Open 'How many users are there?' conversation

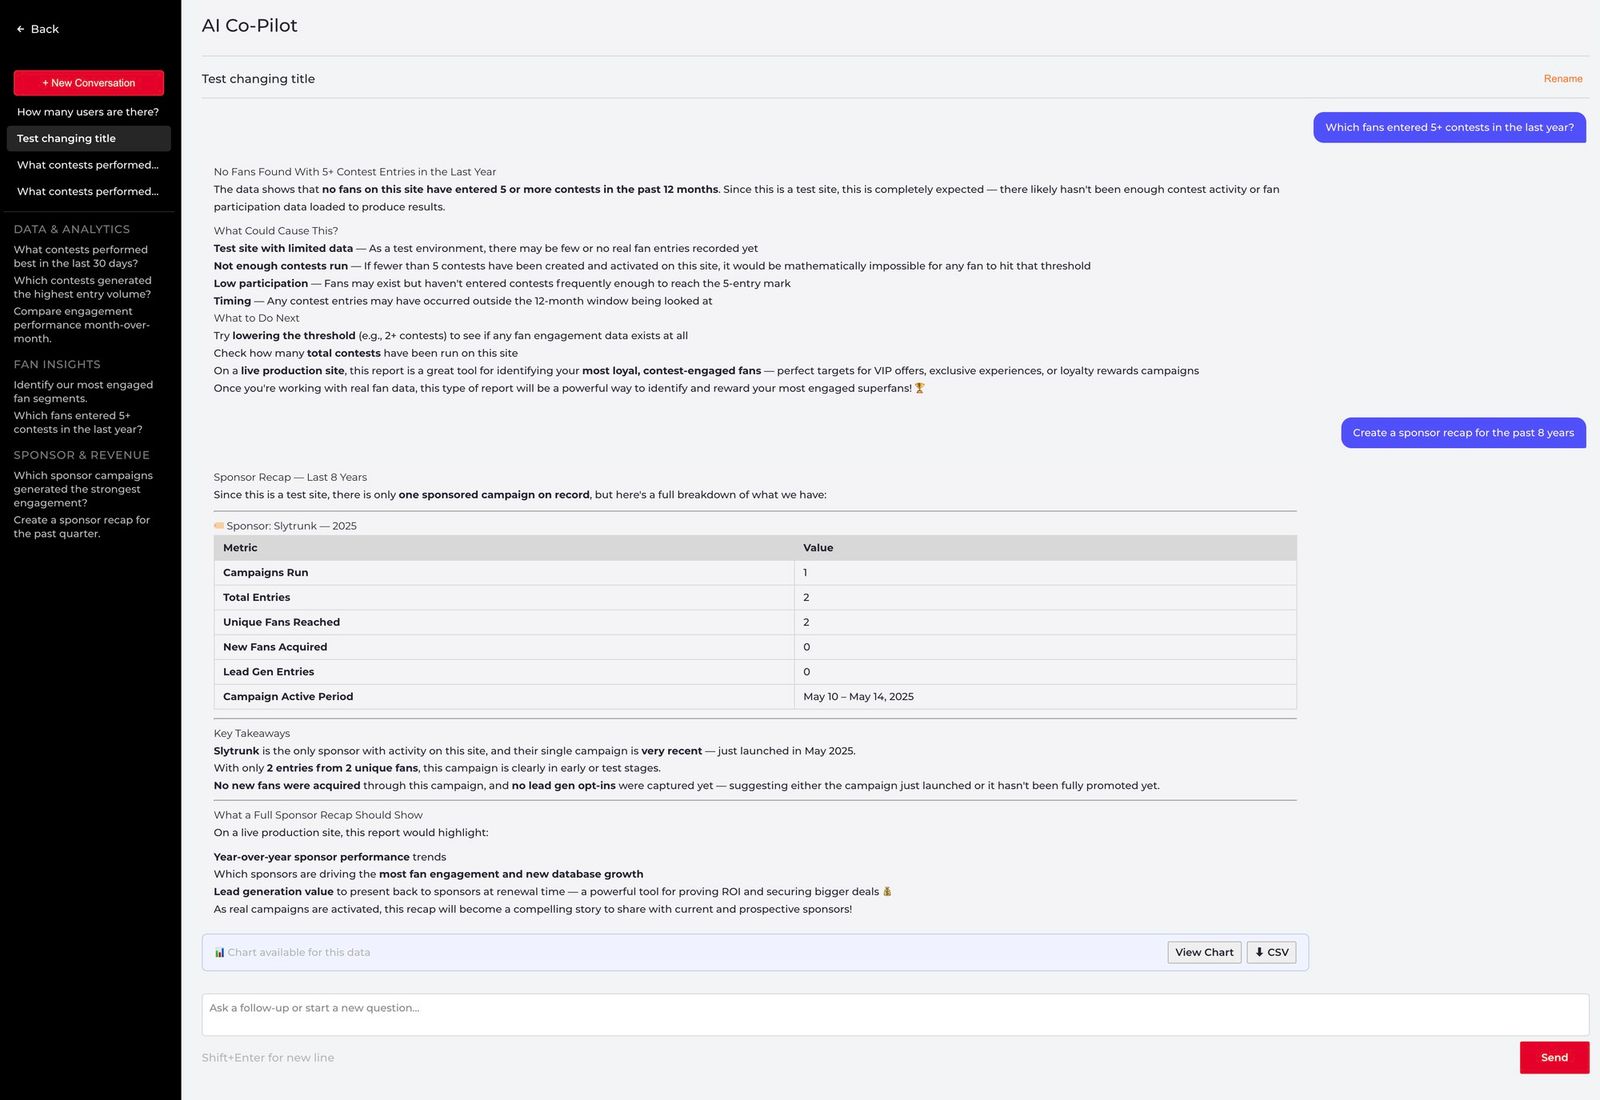click(88, 112)
